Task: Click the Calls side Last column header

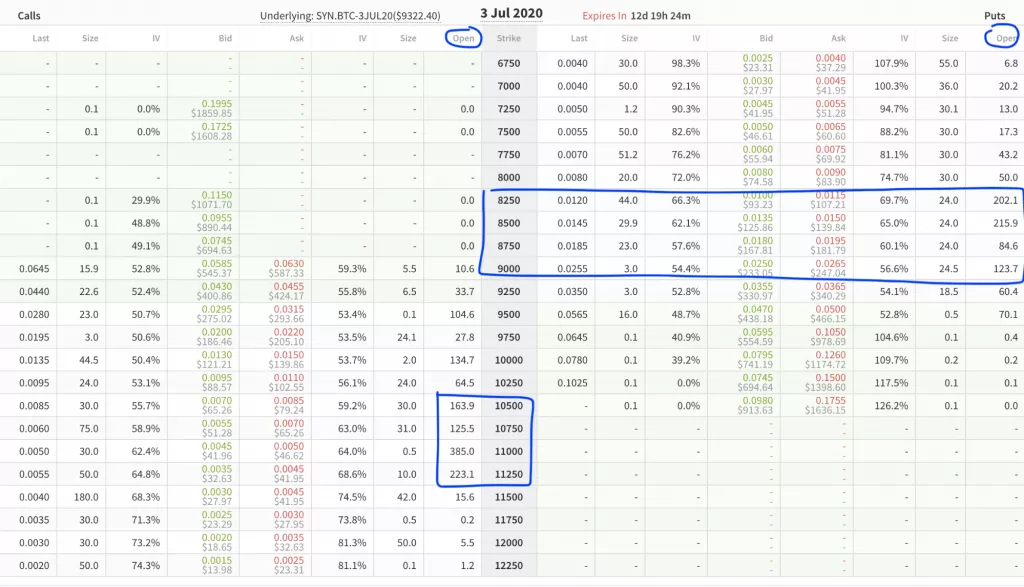Action: coord(40,38)
